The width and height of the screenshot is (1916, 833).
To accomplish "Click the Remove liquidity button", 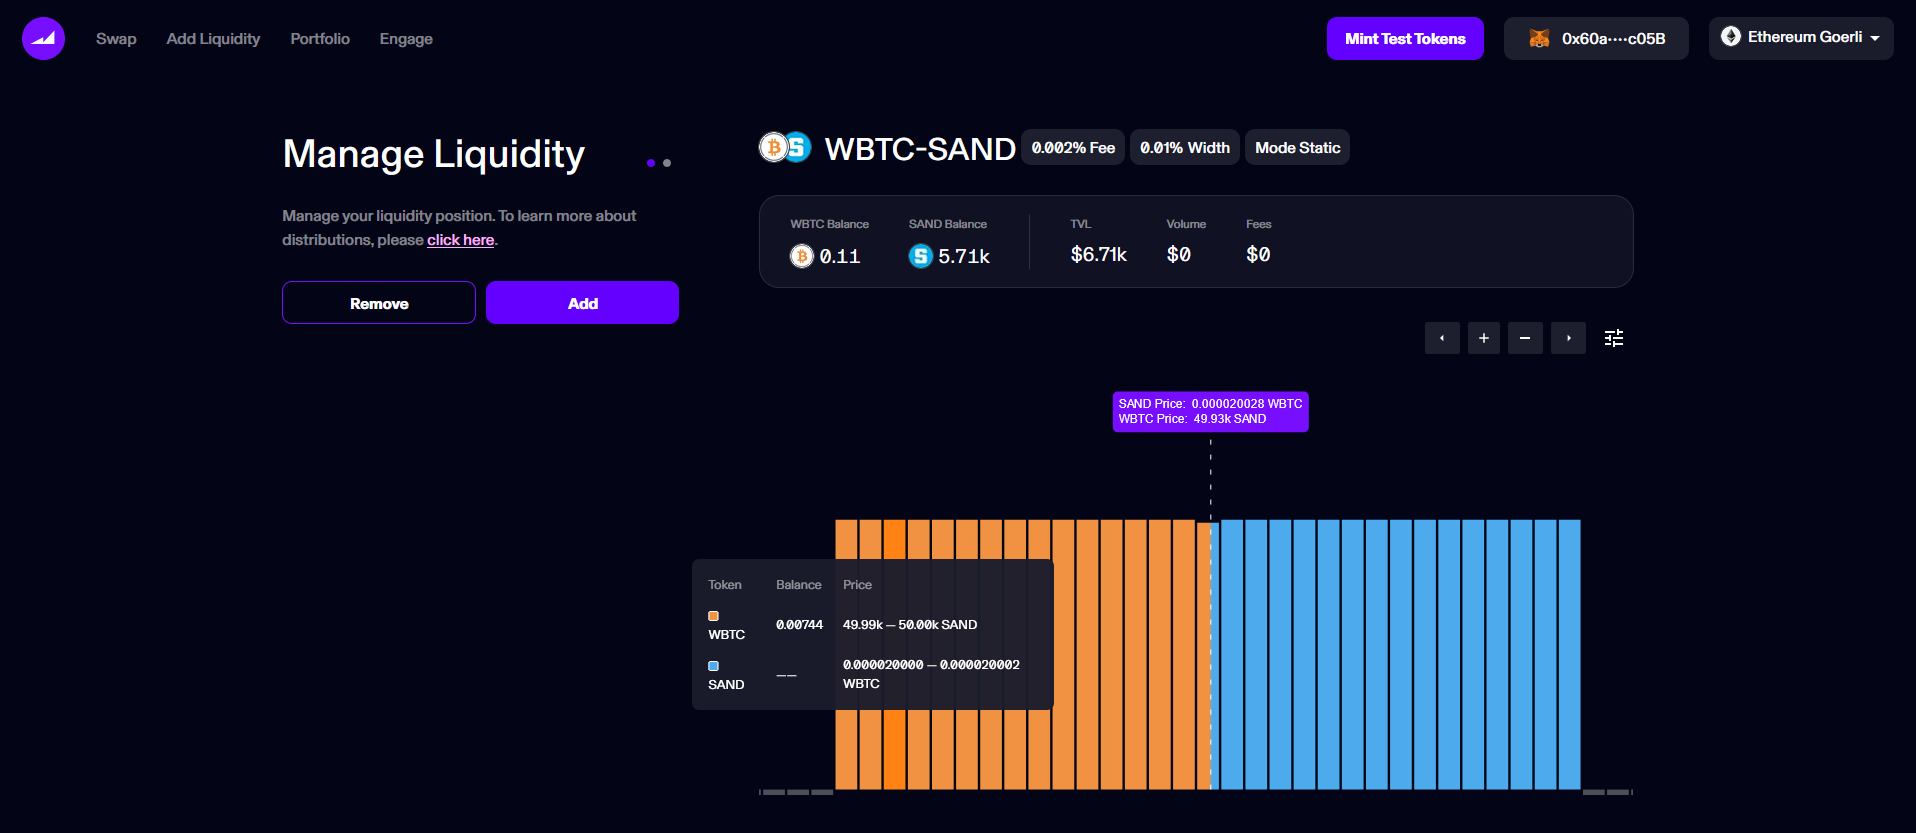I will pyautogui.click(x=379, y=303).
